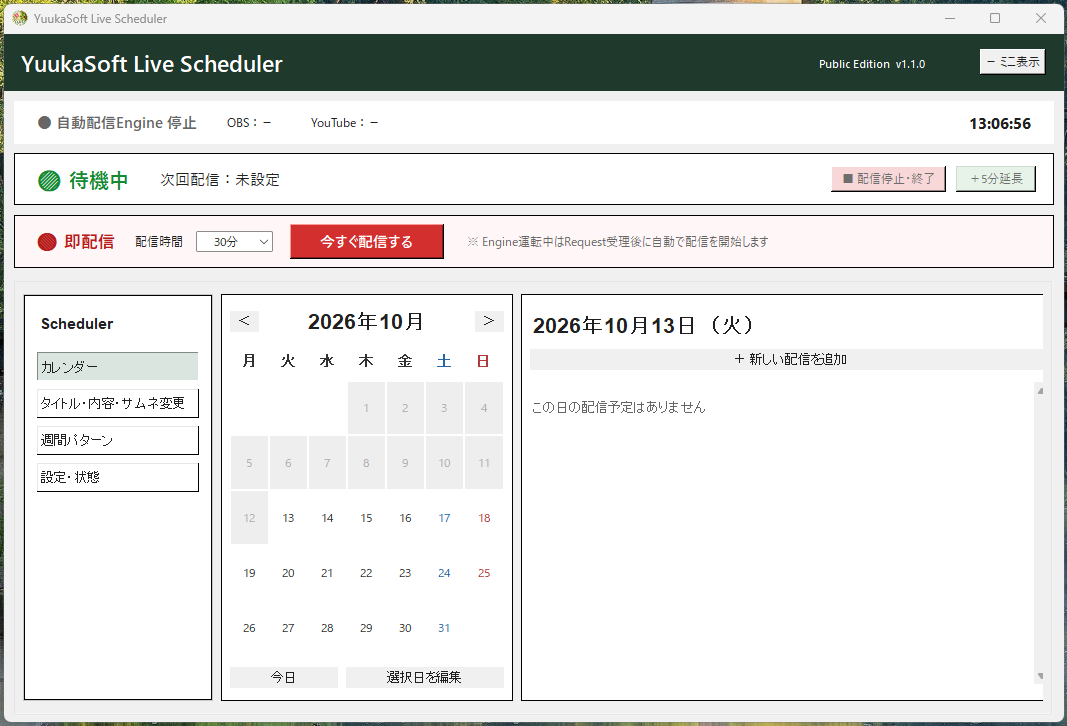Maximize the YuukaSoft Live Scheduler window
This screenshot has width=1067, height=726.
pyautogui.click(x=995, y=18)
